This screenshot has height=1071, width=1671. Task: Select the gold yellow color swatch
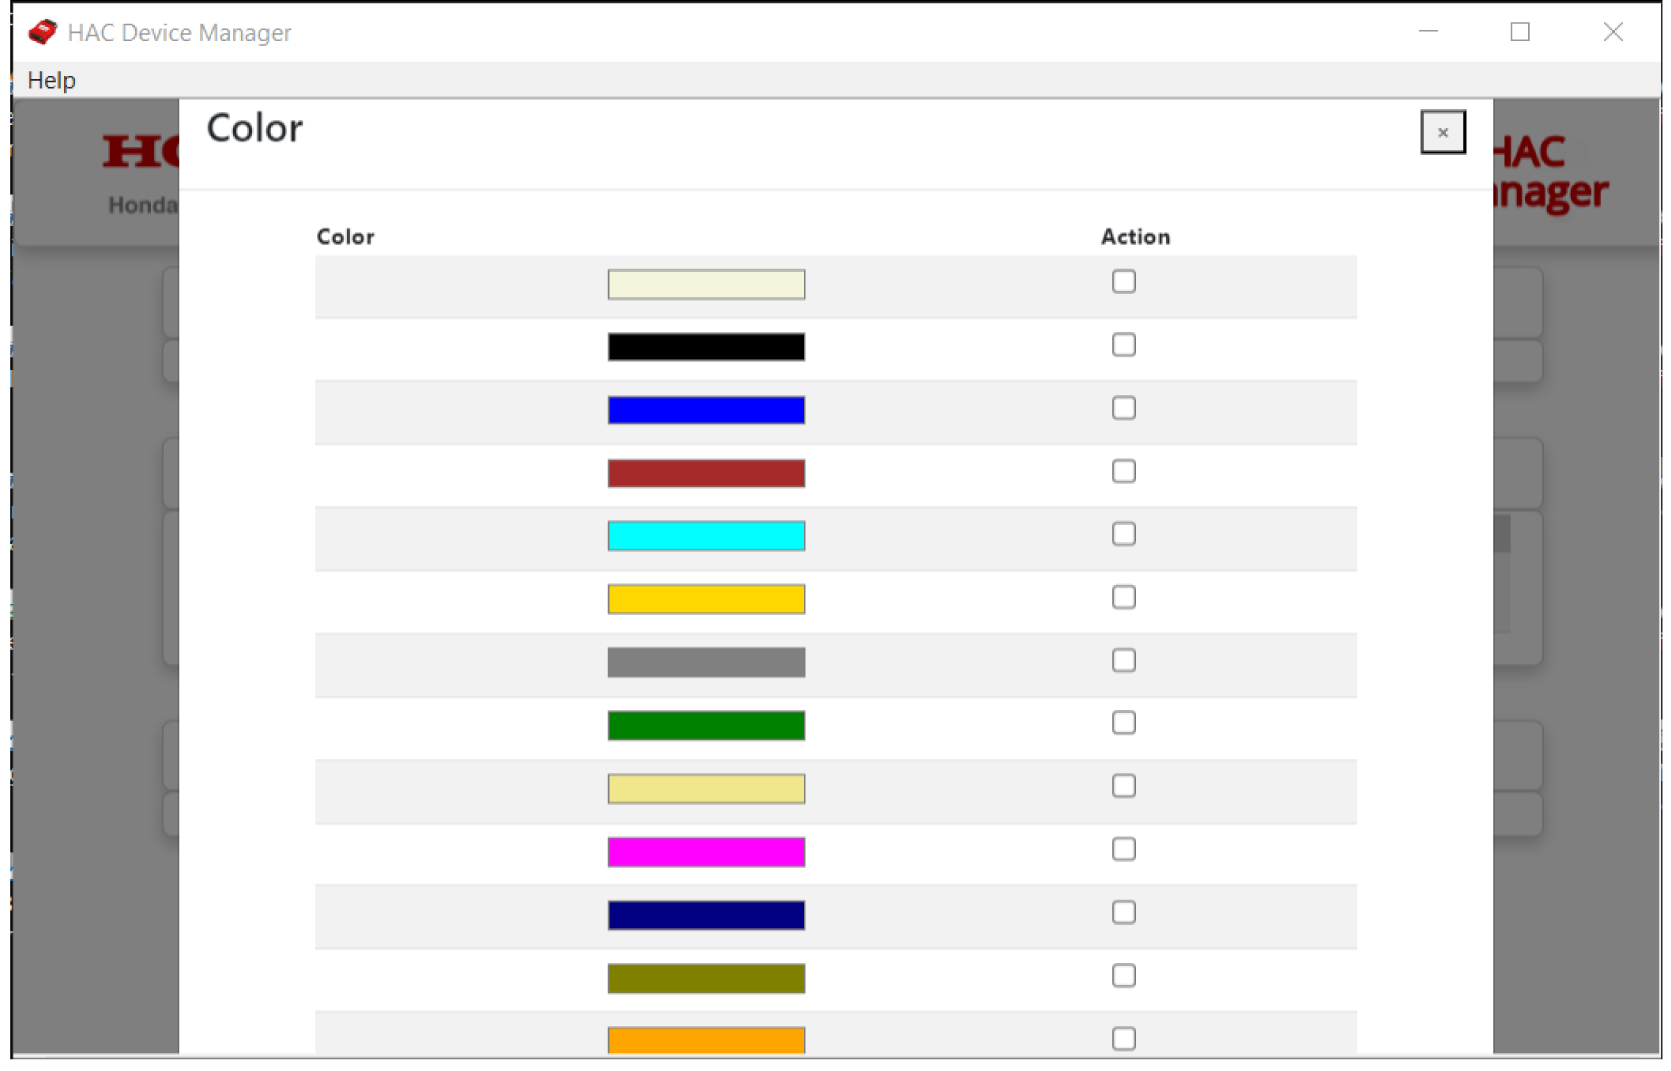[706, 599]
